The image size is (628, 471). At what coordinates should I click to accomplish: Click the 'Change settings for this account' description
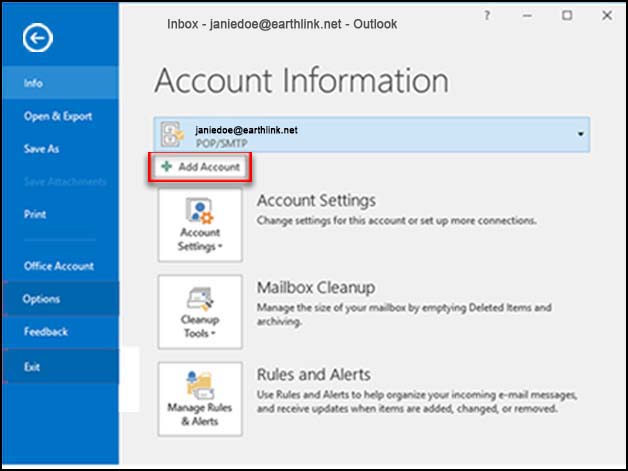[396, 221]
